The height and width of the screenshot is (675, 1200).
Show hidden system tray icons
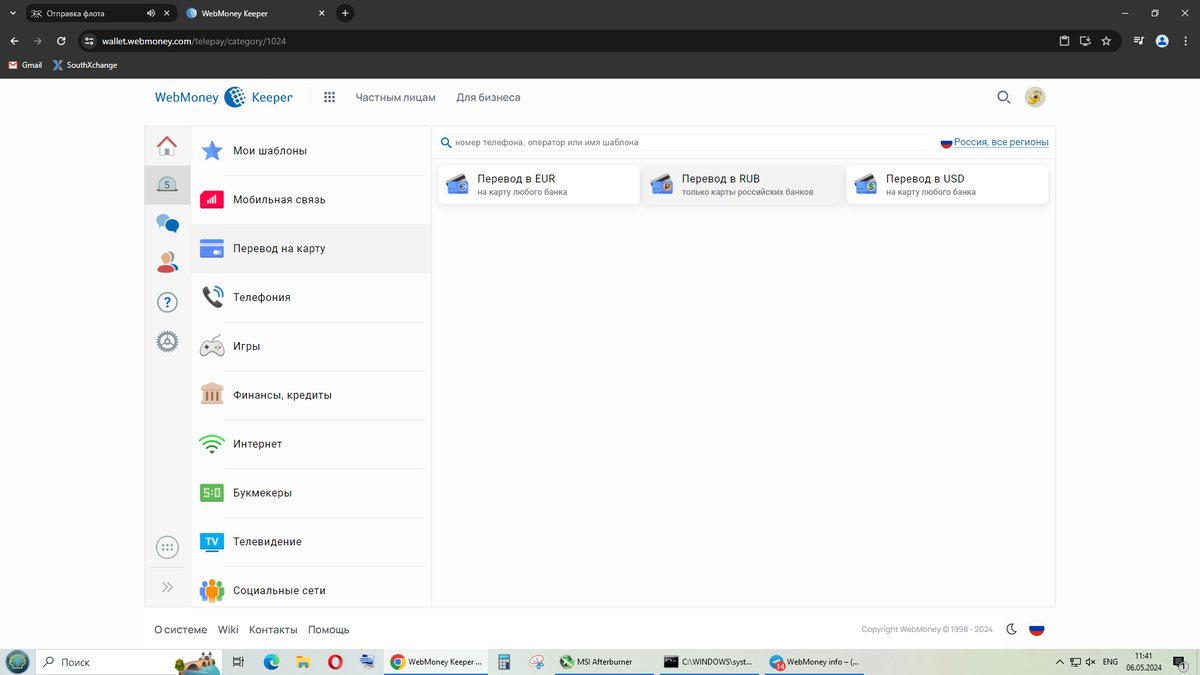pos(1060,662)
